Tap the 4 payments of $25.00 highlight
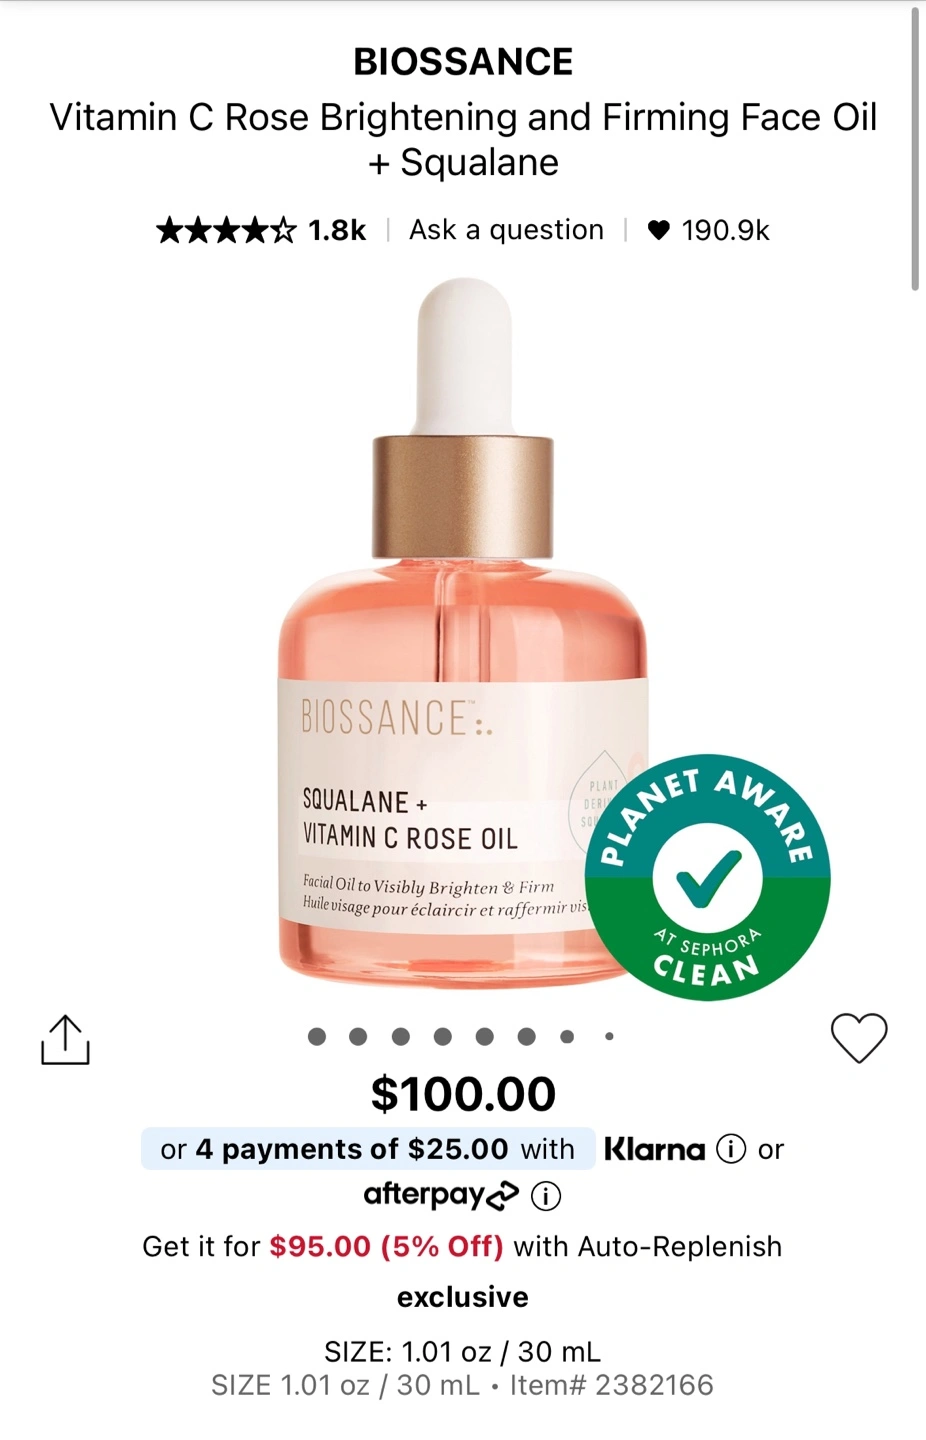 pyautogui.click(x=368, y=1149)
